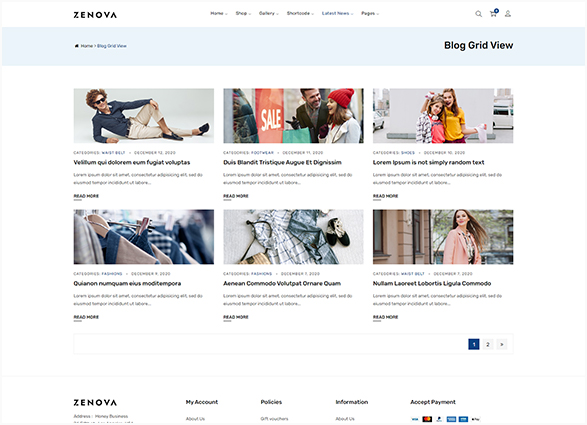Open post titled Aenean Commodo Volutpat Ornare Quam
The image size is (587, 425).
tap(282, 283)
